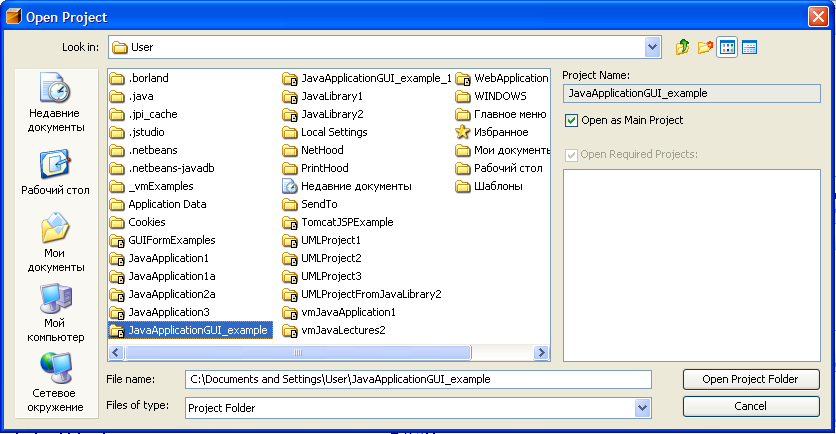The width and height of the screenshot is (836, 434).
Task: Select the JavaLibrary1 project icon
Action: [290, 97]
